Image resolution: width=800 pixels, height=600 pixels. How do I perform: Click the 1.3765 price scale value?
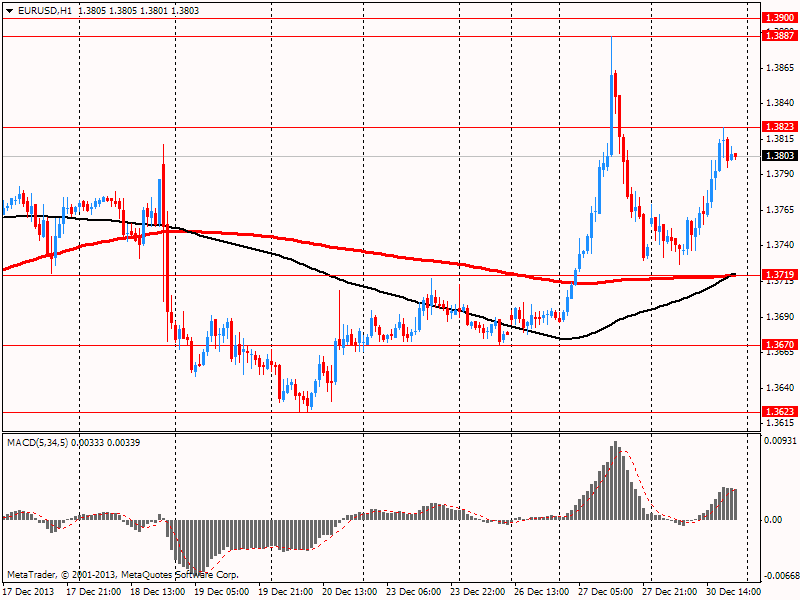pyautogui.click(x=781, y=209)
